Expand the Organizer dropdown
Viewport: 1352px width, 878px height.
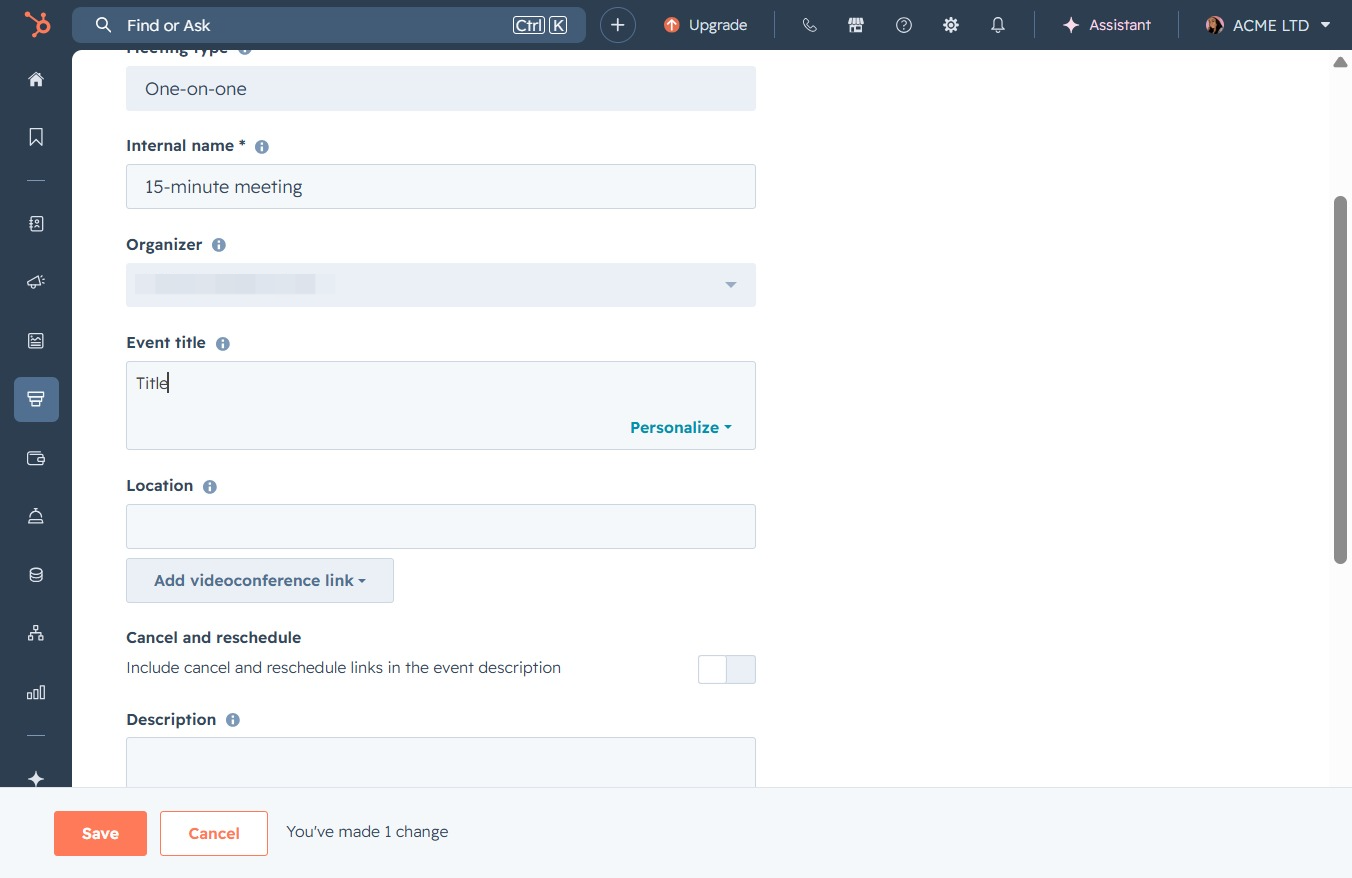pos(441,285)
